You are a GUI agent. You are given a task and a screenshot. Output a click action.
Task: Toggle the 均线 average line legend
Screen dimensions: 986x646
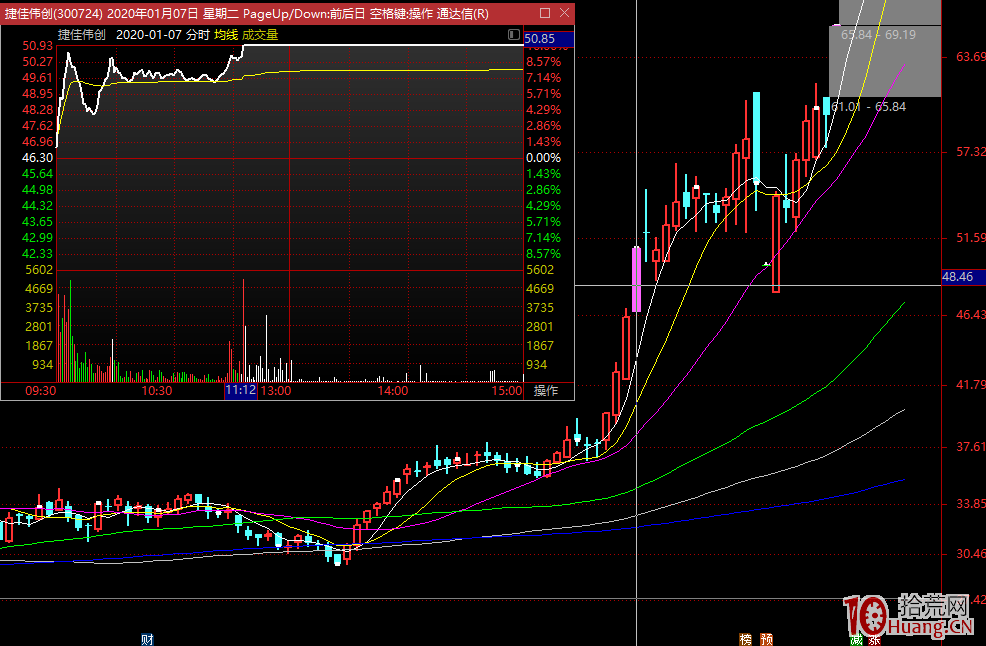pos(226,35)
